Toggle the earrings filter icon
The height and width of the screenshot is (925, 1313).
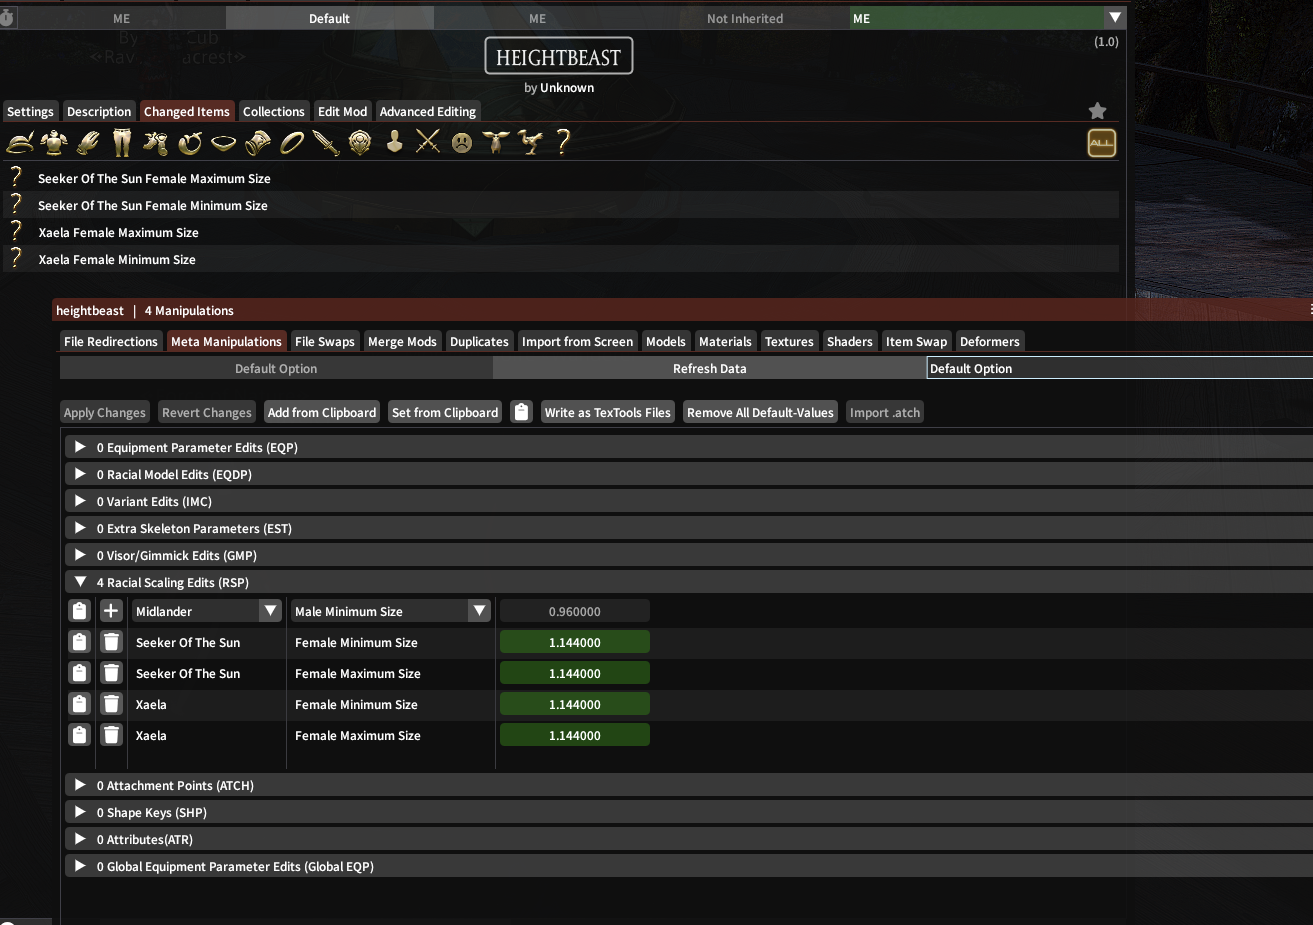190,143
